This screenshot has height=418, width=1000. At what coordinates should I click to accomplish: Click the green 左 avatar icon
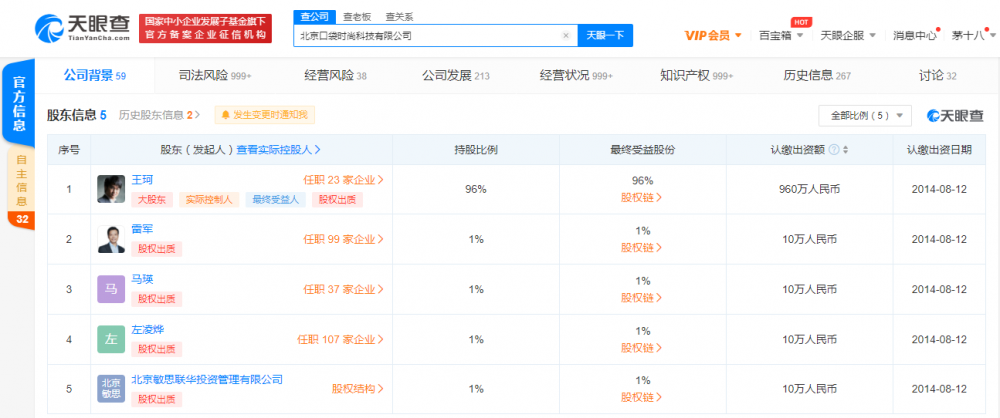tap(111, 339)
